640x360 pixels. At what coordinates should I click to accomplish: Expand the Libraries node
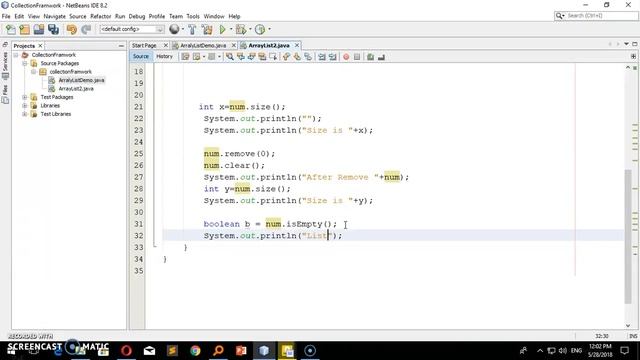[x=25, y=106]
